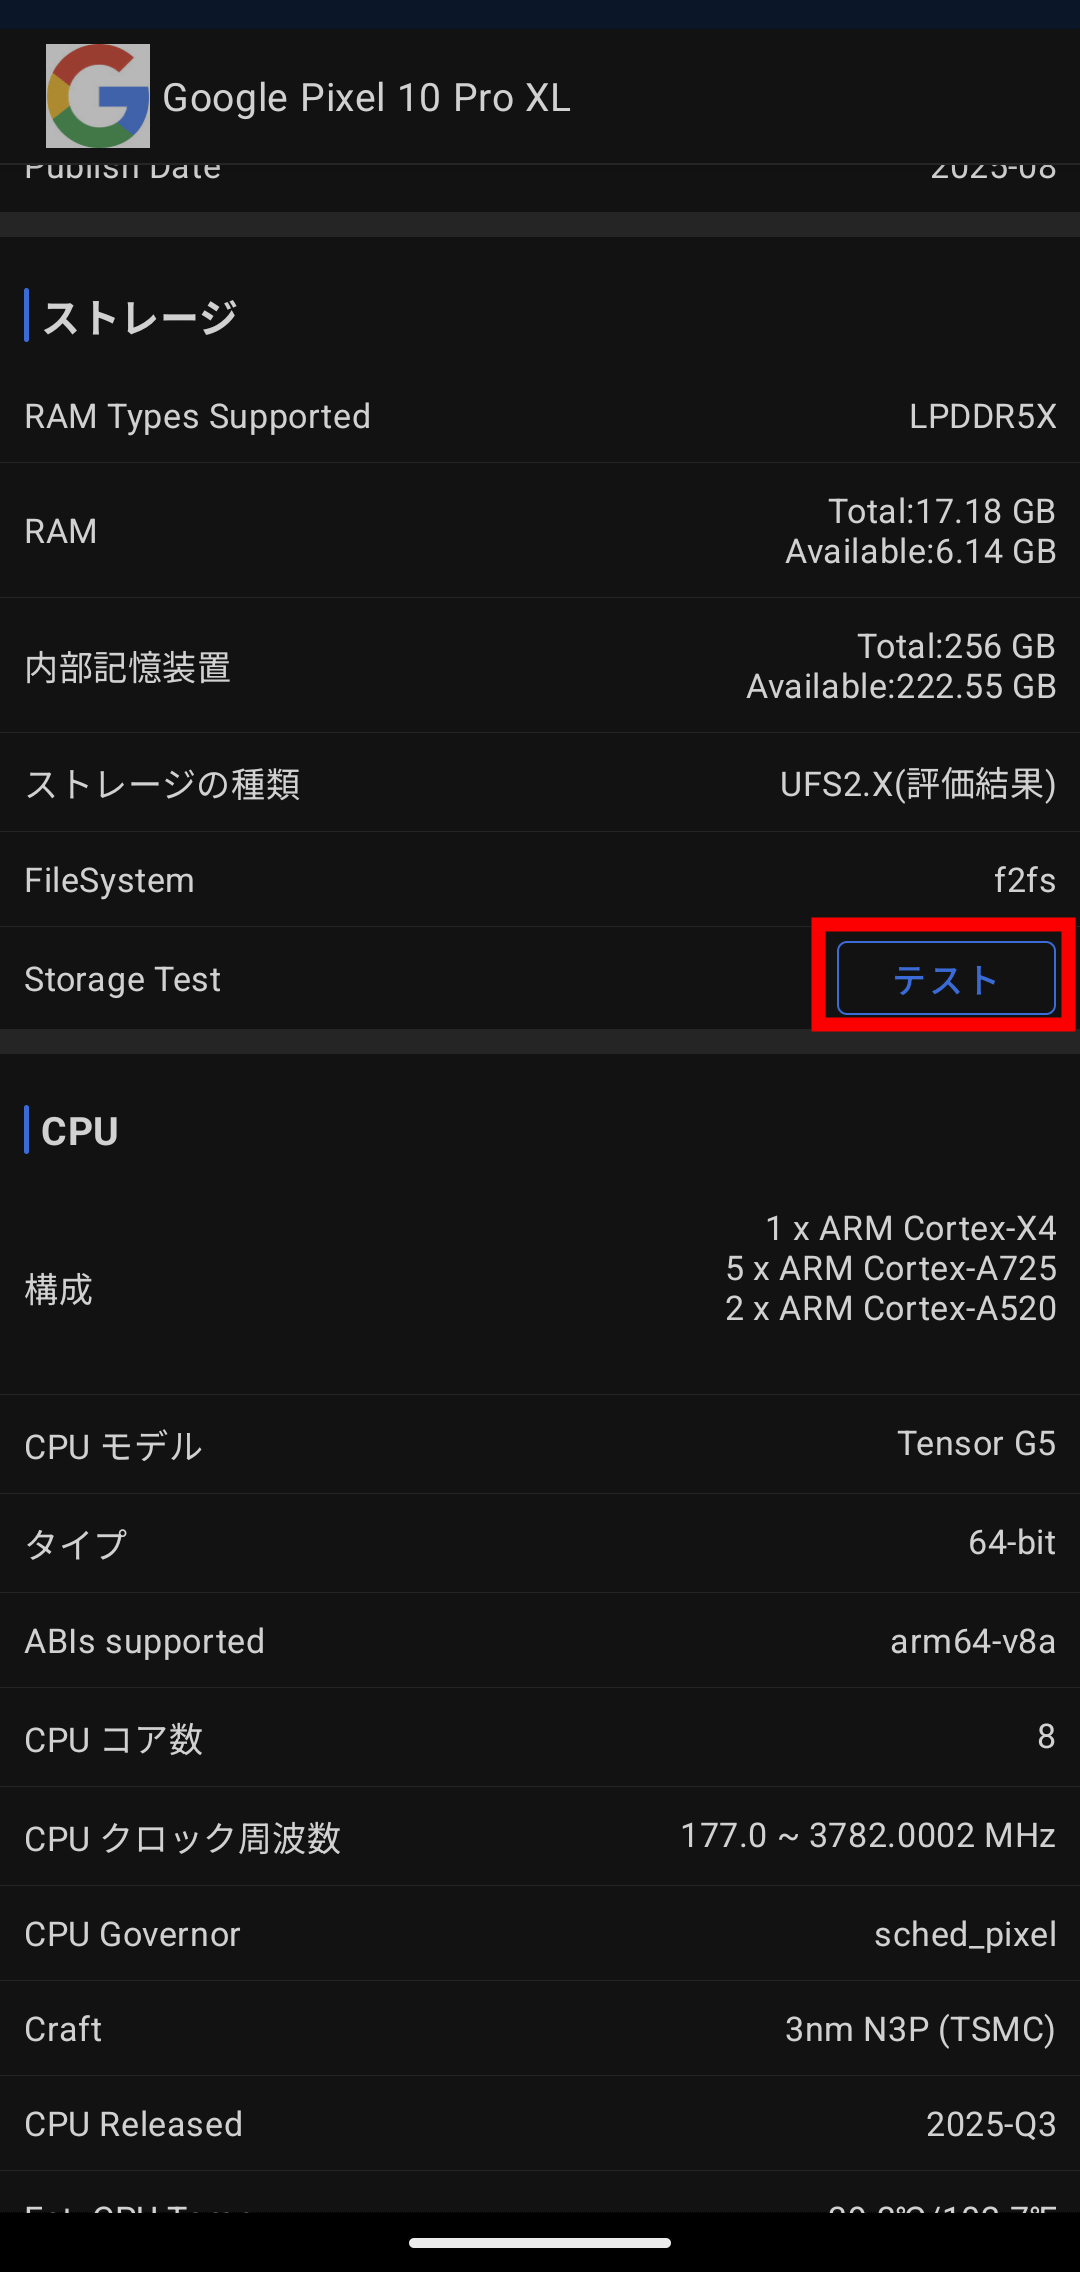This screenshot has height=2272, width=1080.
Task: Tap the RAM Types Supported row
Action: 540,416
